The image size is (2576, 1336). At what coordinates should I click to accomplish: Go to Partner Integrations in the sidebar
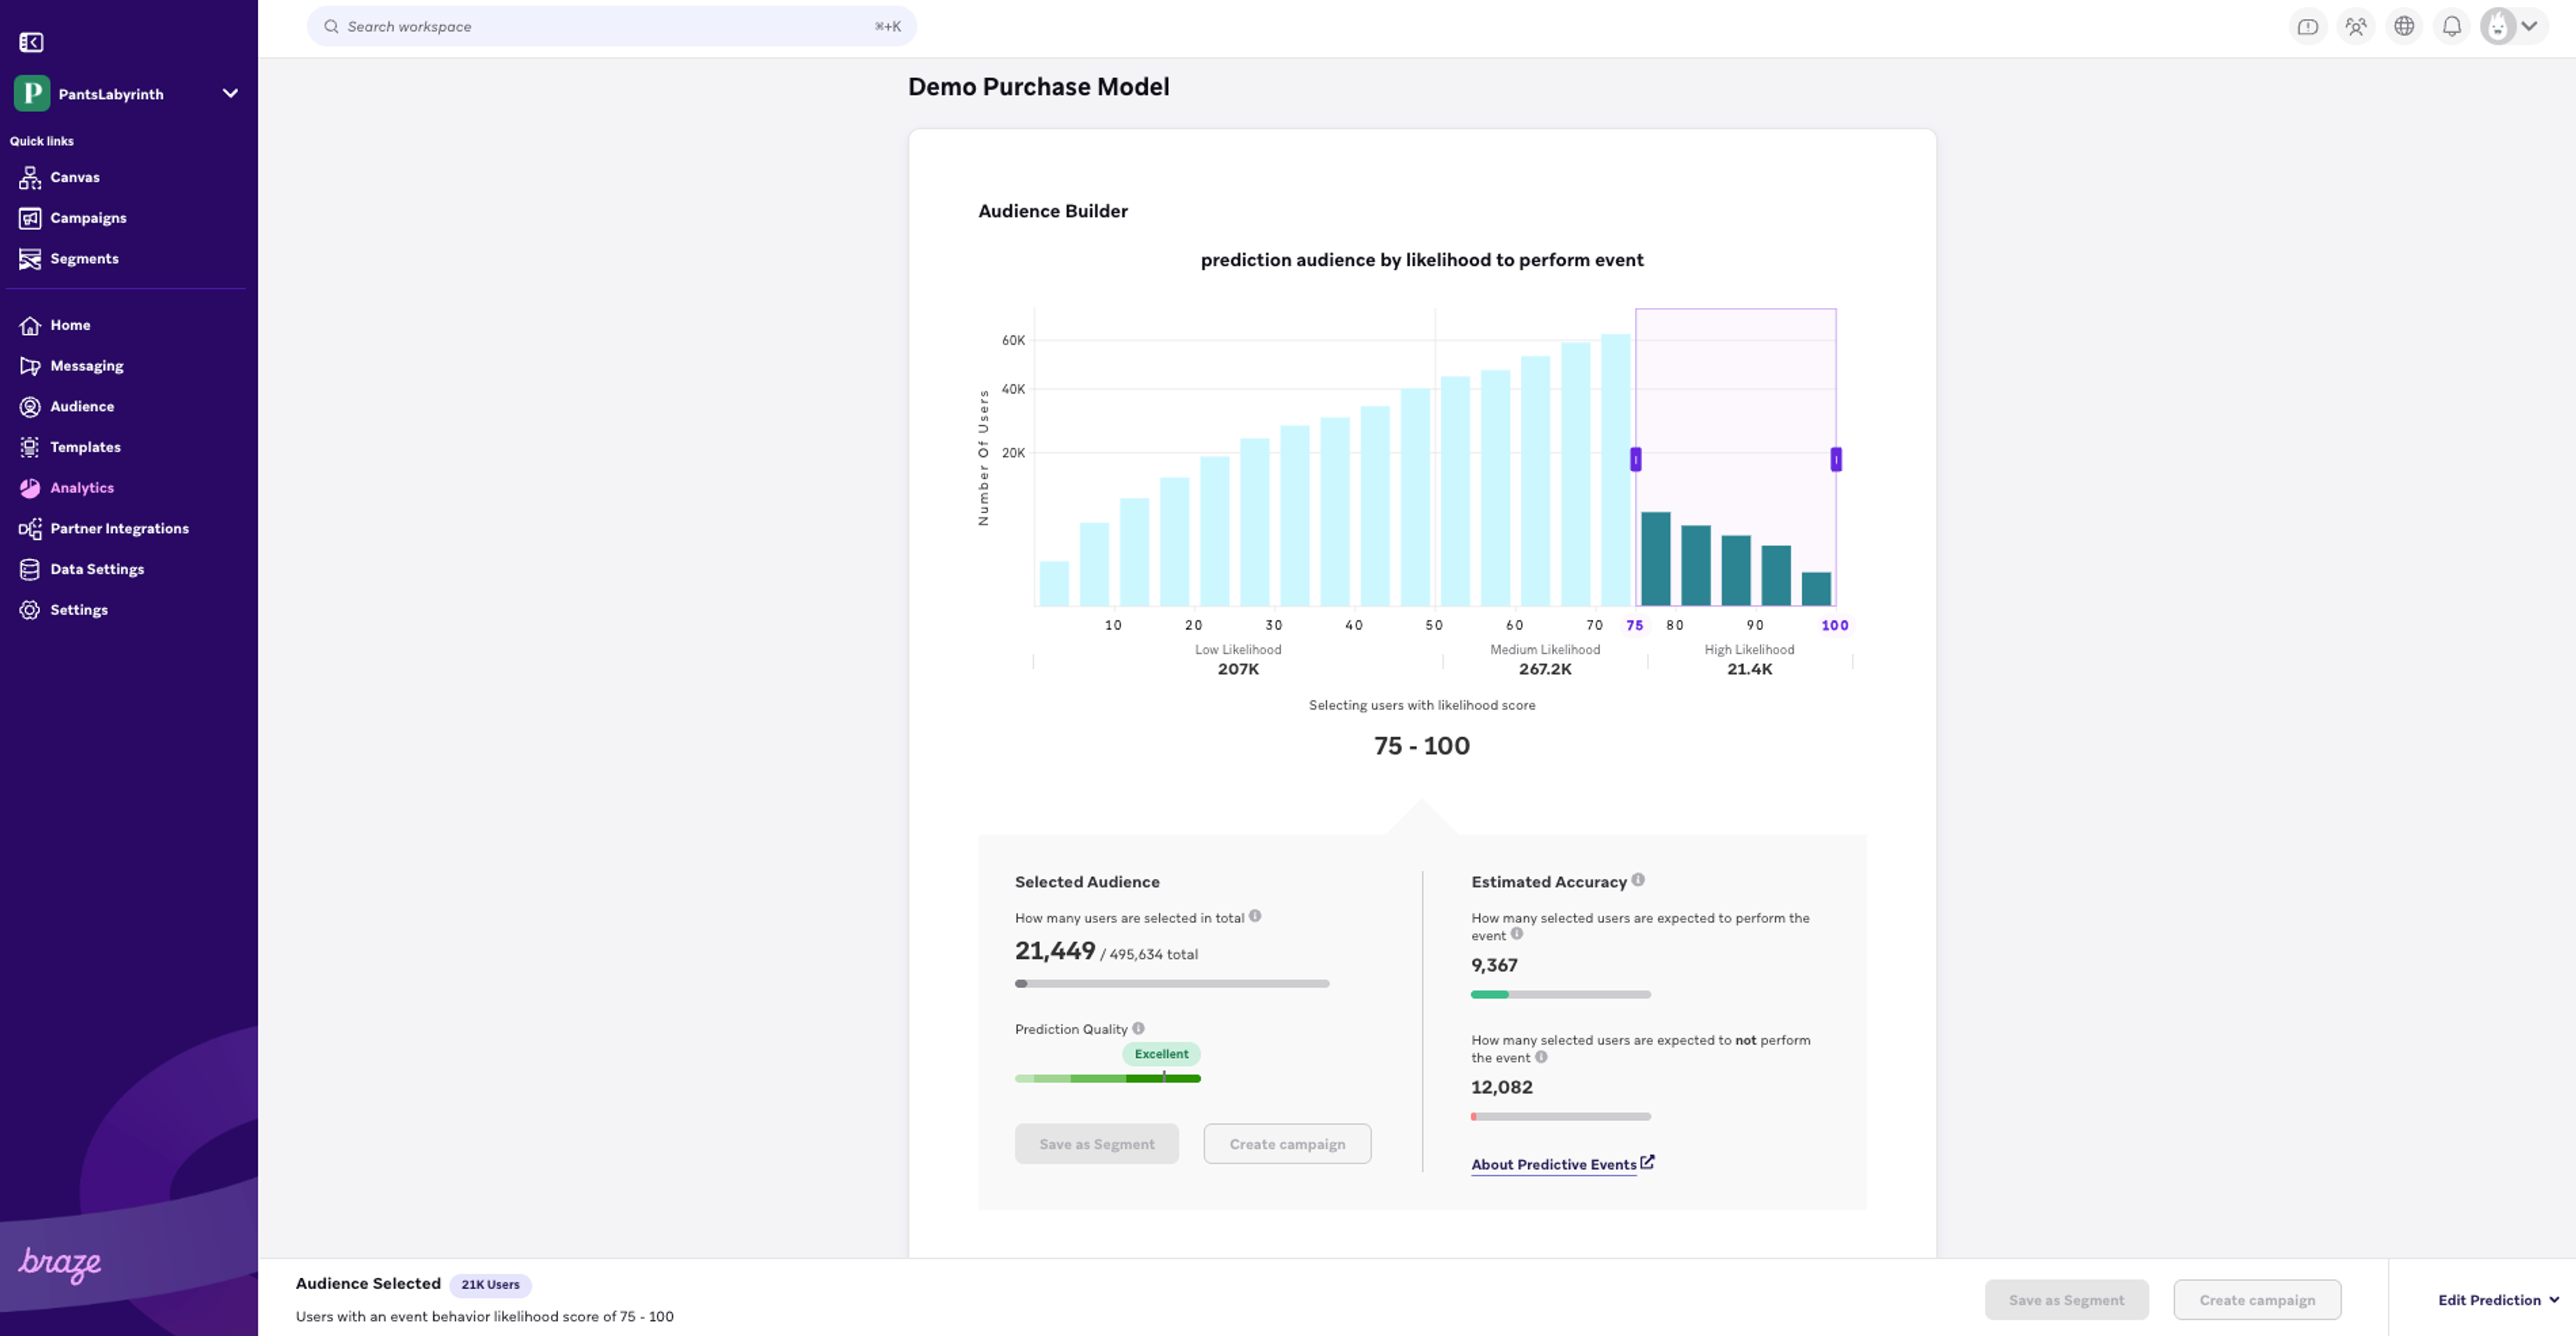point(119,528)
